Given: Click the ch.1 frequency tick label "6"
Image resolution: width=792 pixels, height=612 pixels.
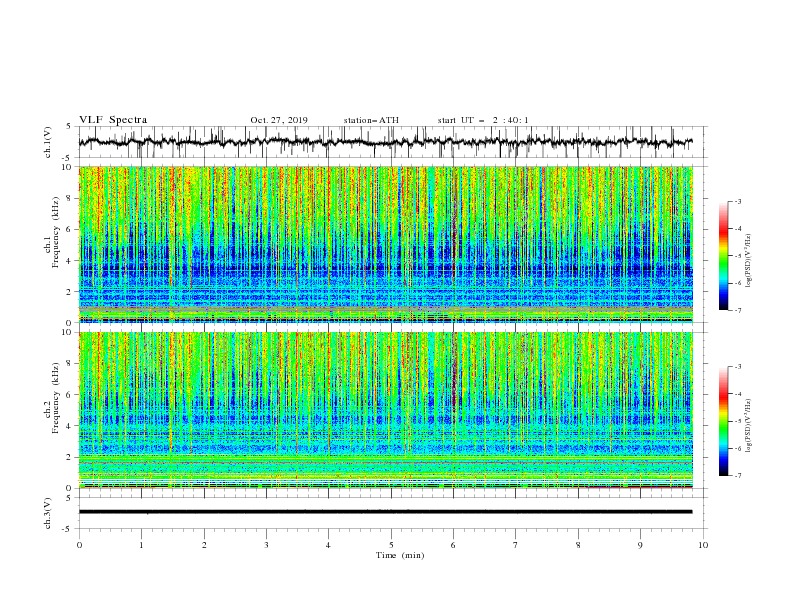Looking at the screenshot, I should pyautogui.click(x=69, y=229).
